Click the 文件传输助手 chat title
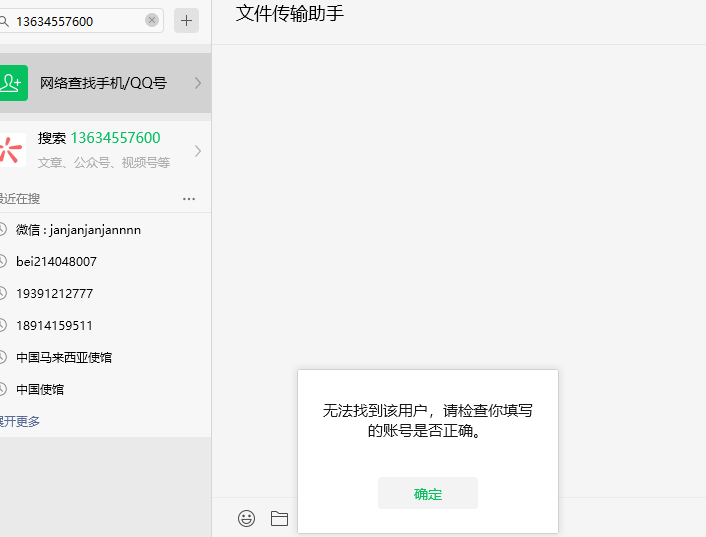Viewport: 706px width, 537px height. point(290,14)
